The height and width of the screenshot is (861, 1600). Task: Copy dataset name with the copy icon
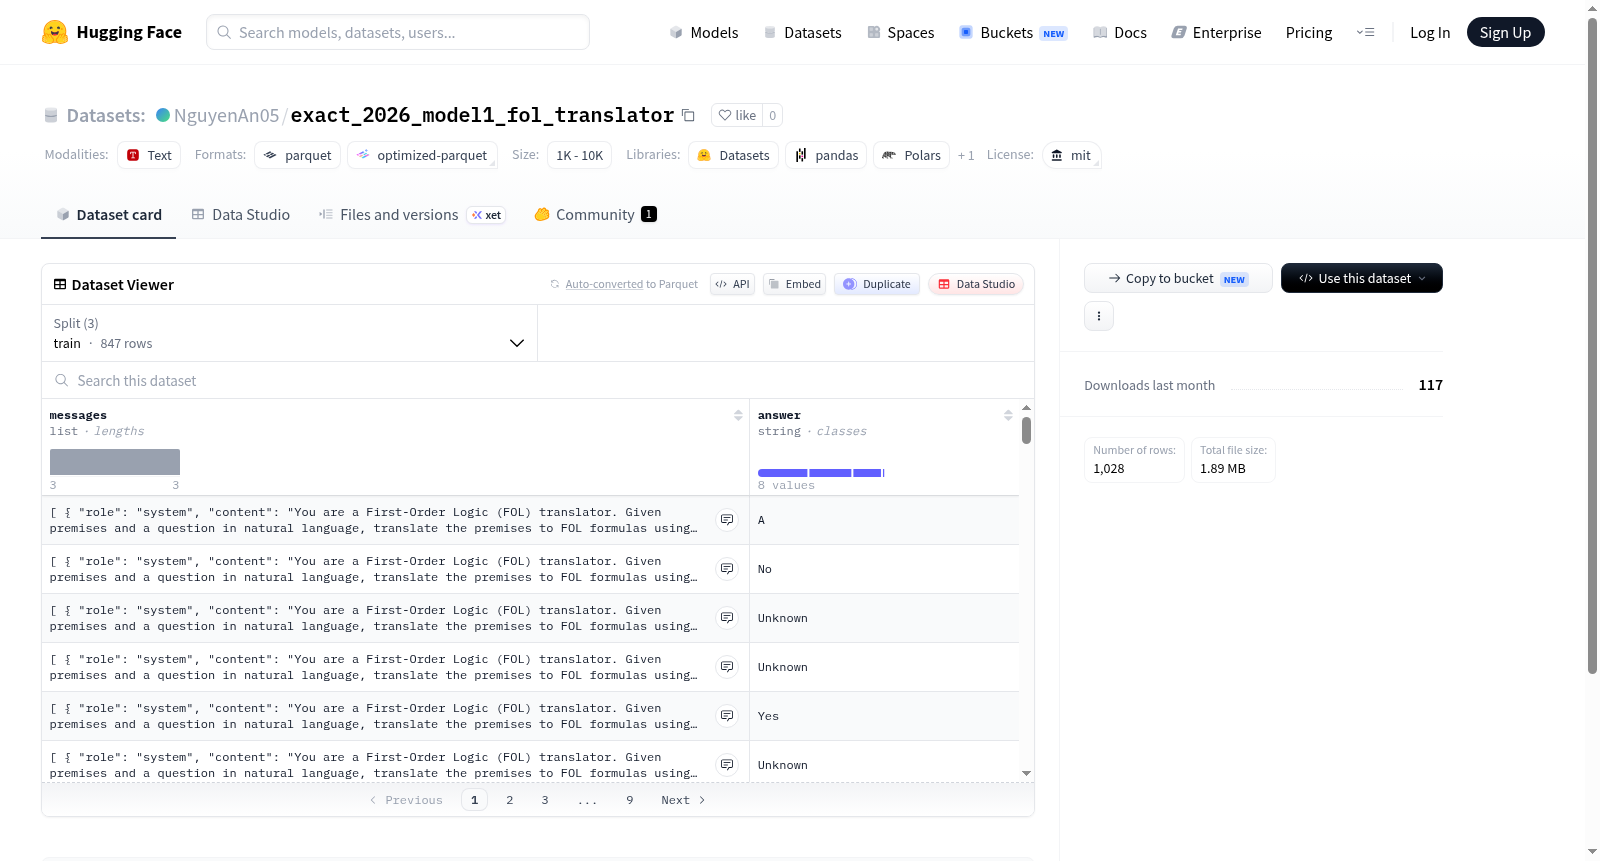point(688,115)
